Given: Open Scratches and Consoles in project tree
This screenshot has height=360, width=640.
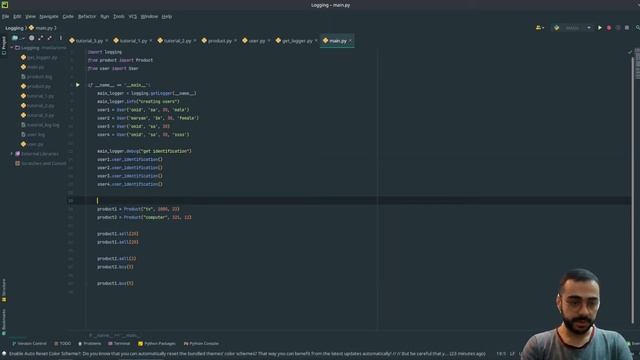Looking at the screenshot, I should (40, 163).
